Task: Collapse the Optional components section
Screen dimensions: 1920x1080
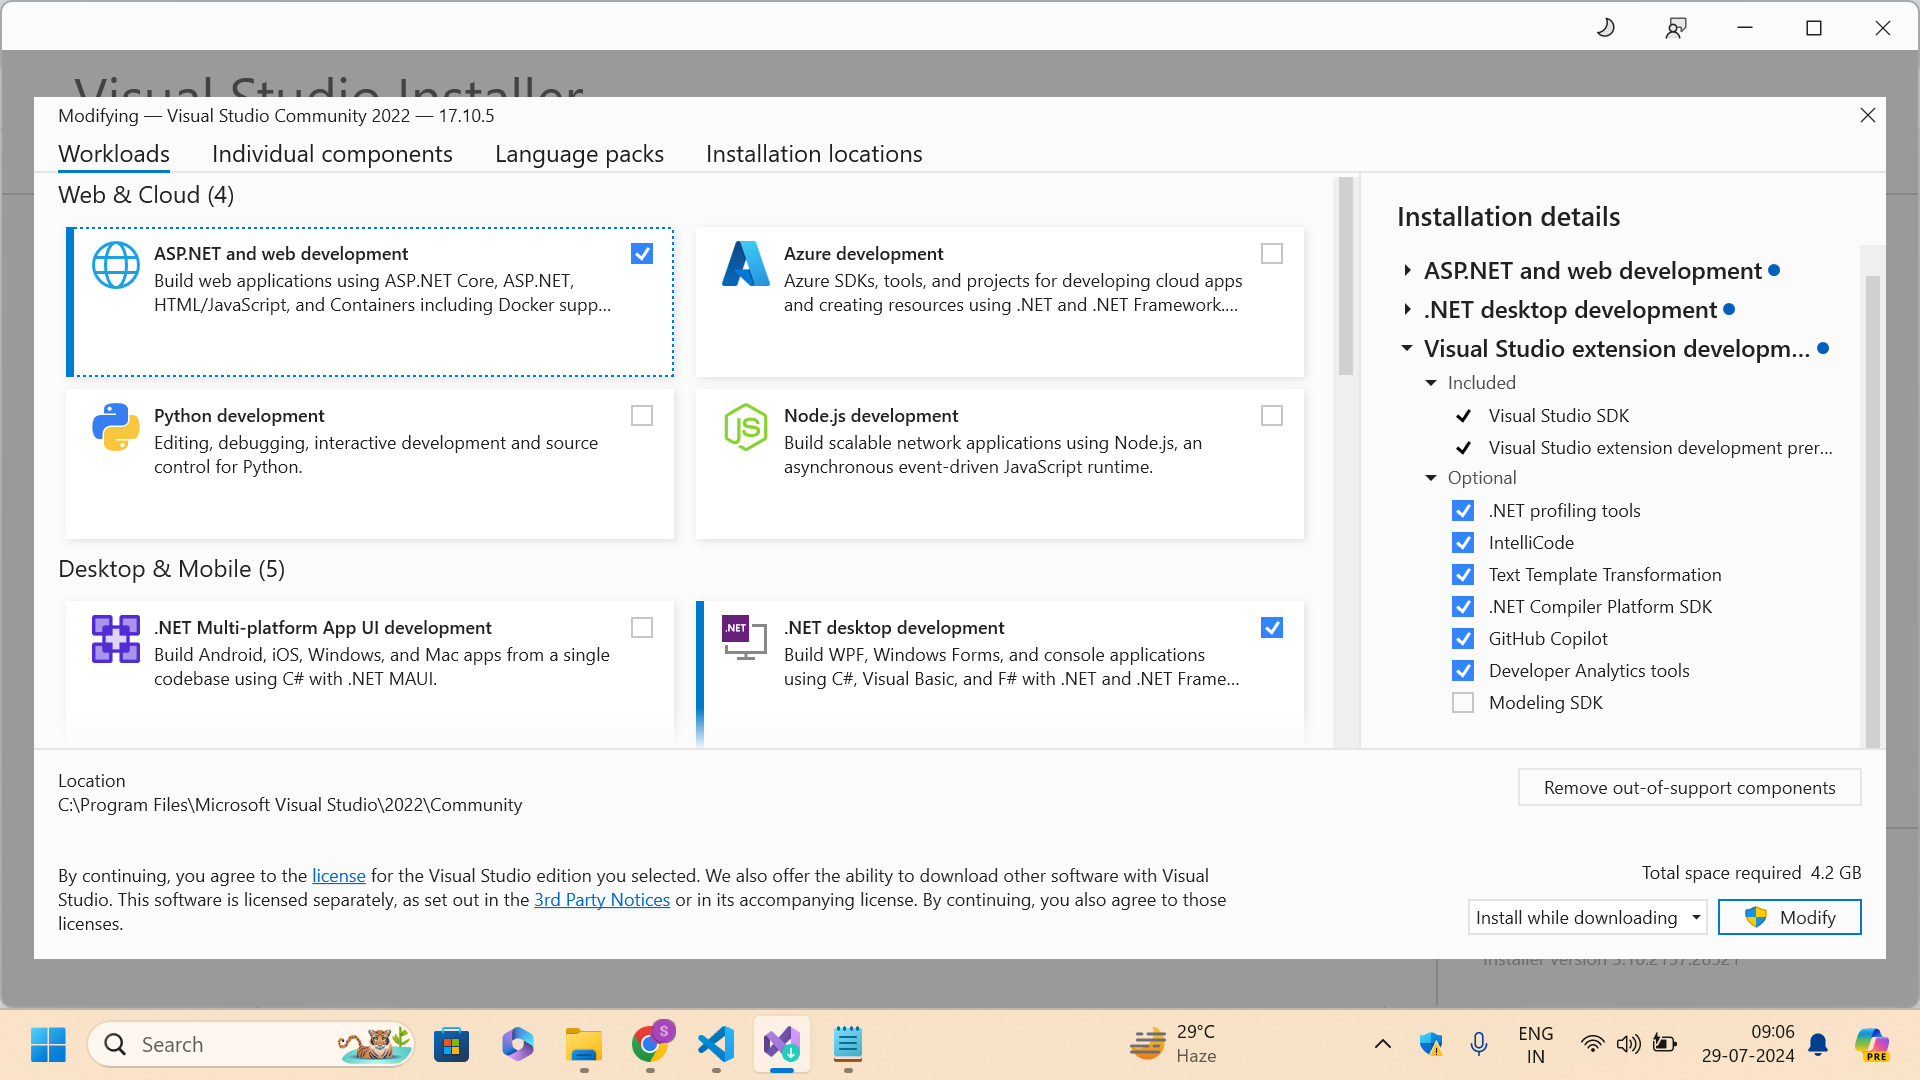Action: coord(1431,478)
